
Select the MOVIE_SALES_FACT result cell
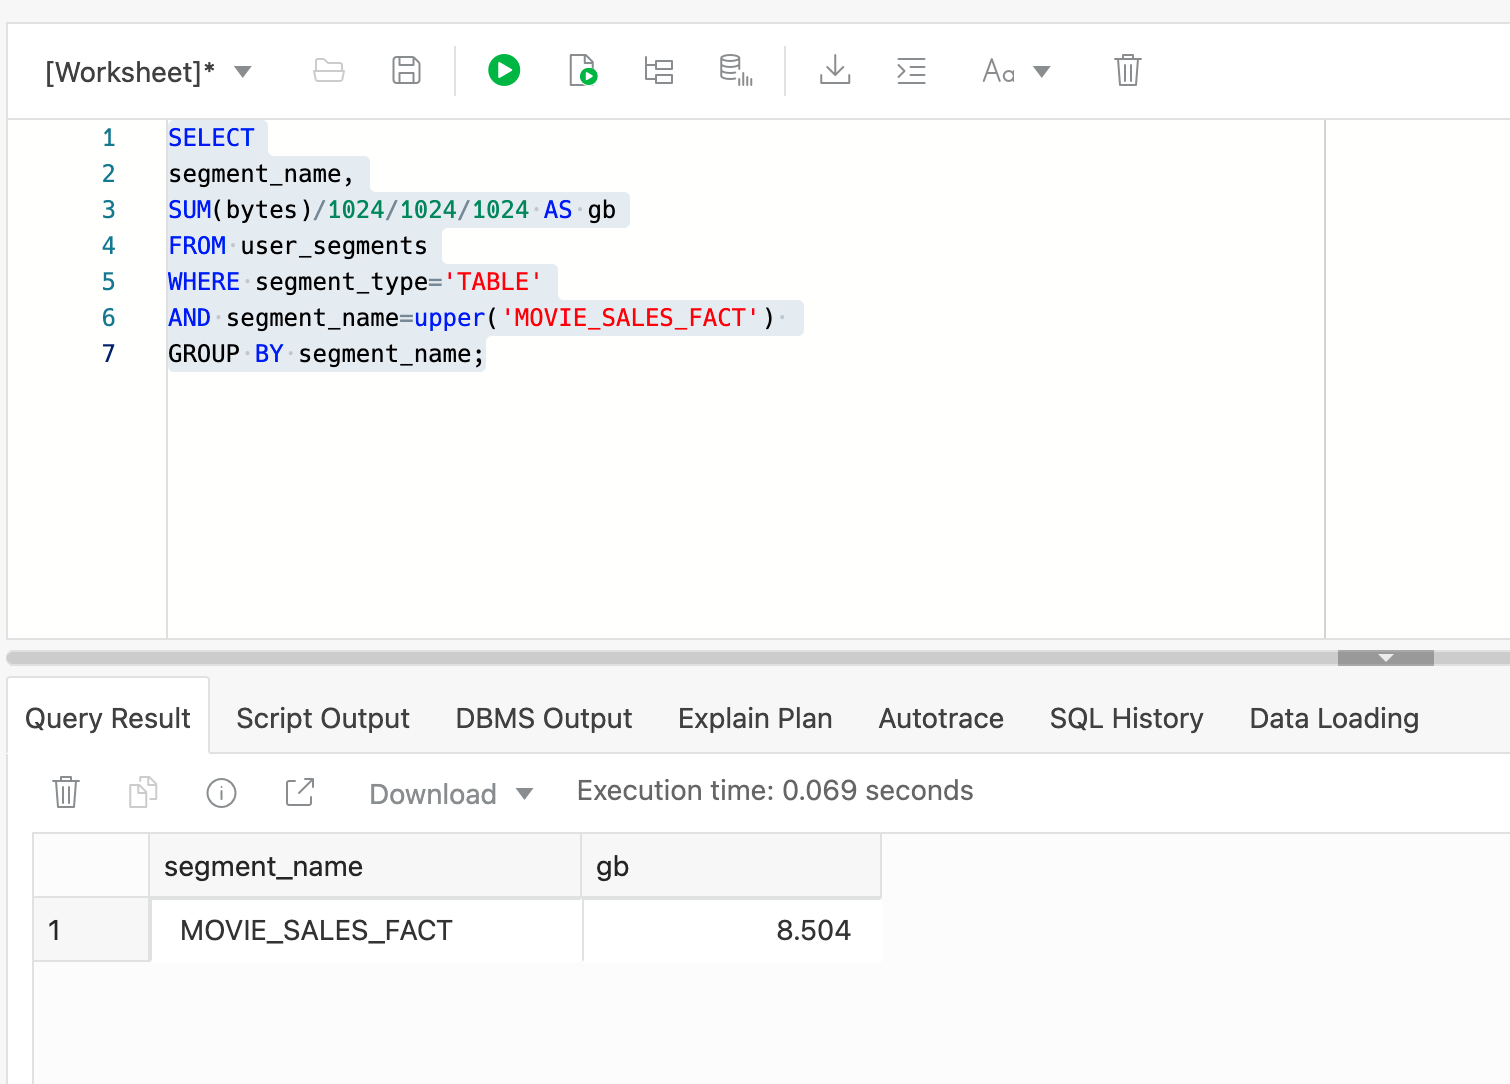316,930
